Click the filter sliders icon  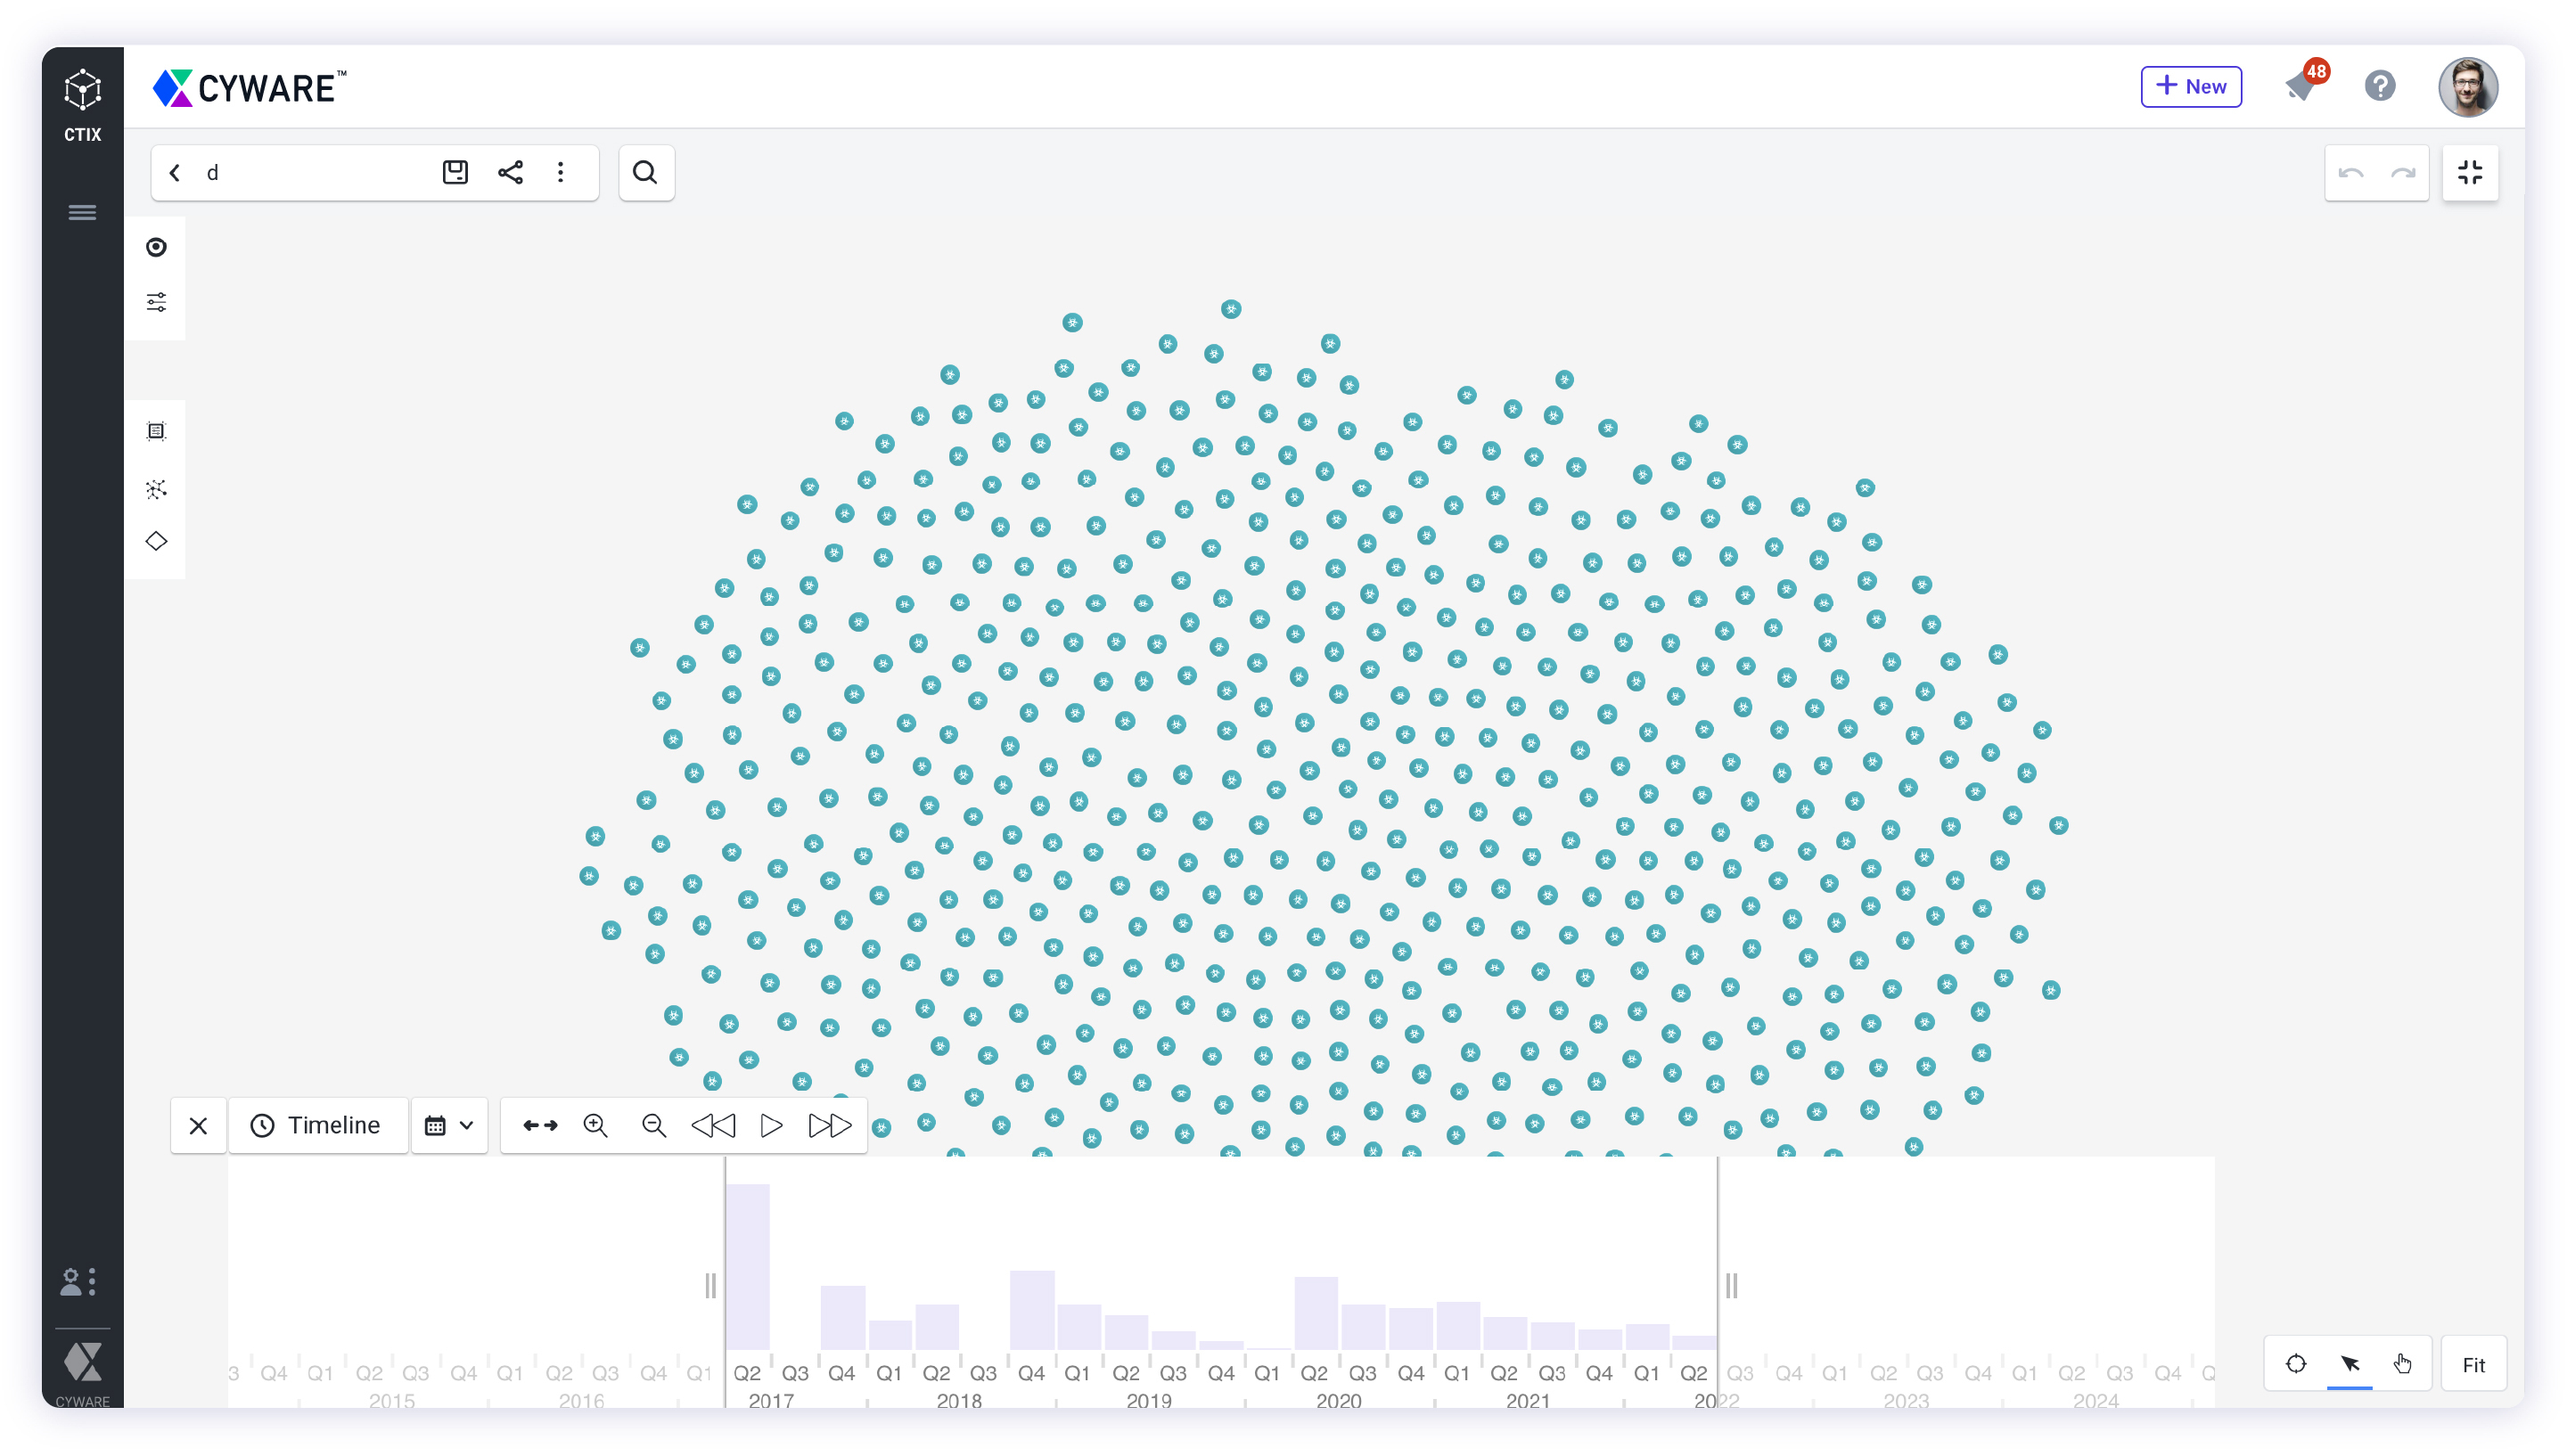[156, 302]
